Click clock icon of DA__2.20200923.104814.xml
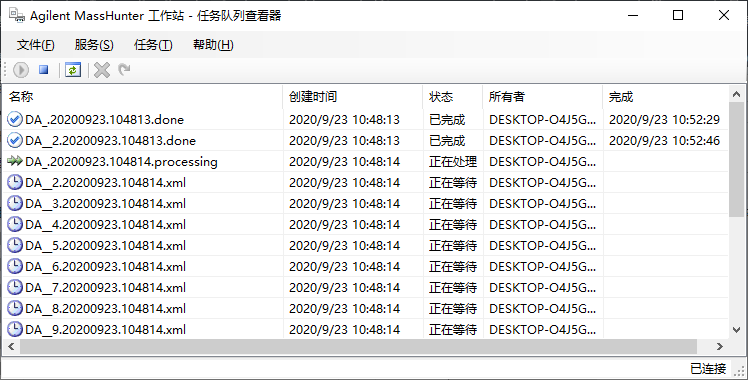748x380 pixels. pyautogui.click(x=15, y=182)
